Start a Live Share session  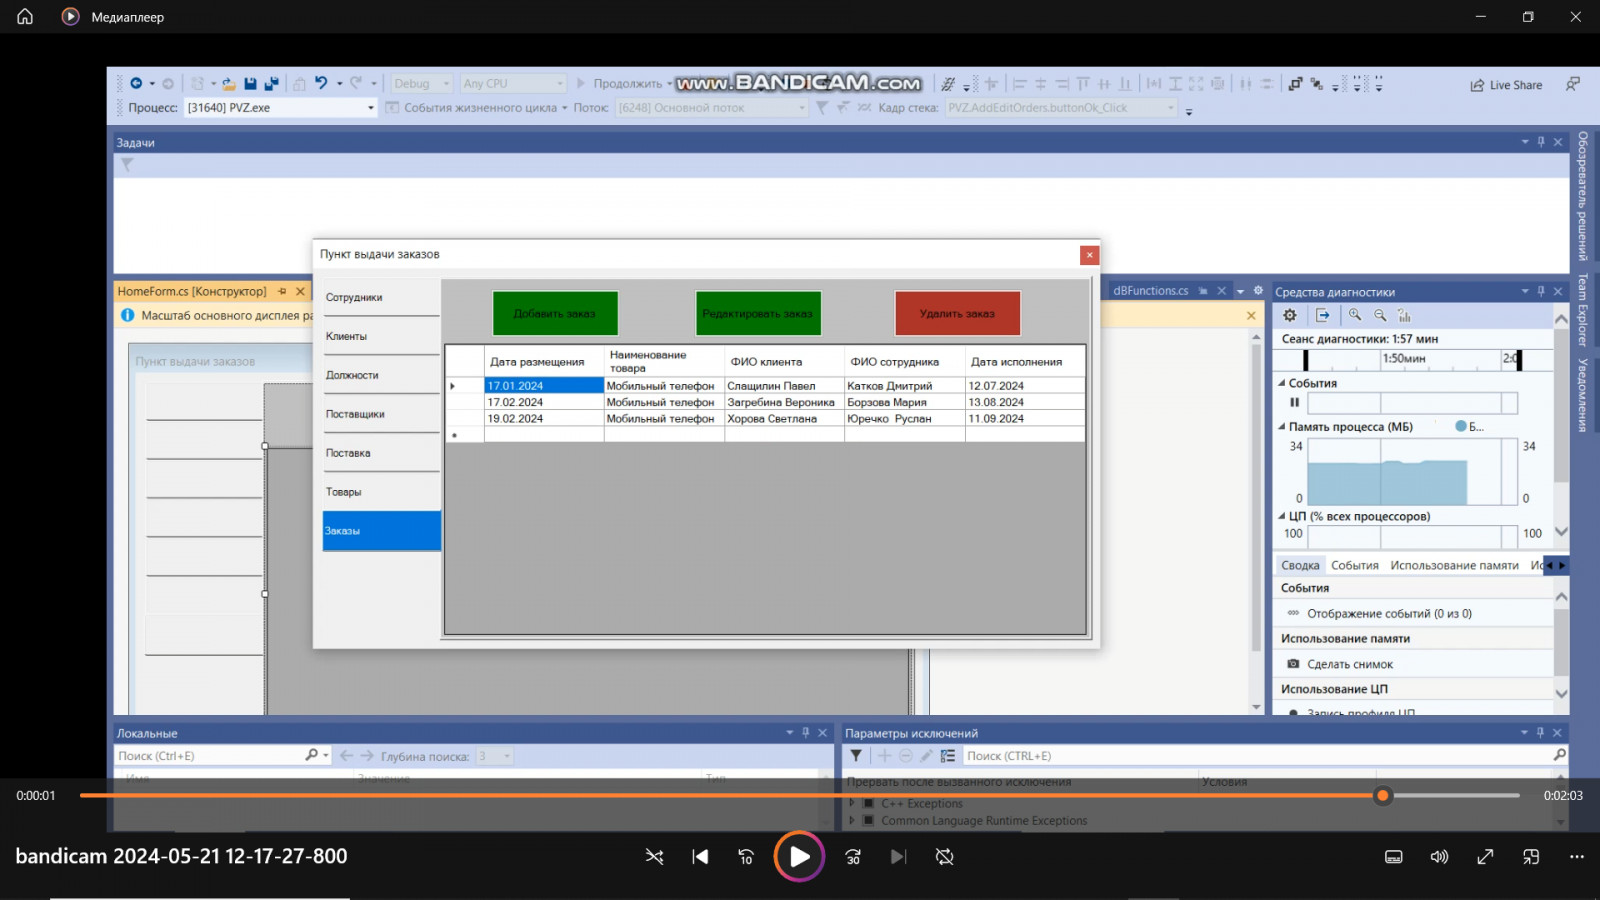pyautogui.click(x=1506, y=85)
